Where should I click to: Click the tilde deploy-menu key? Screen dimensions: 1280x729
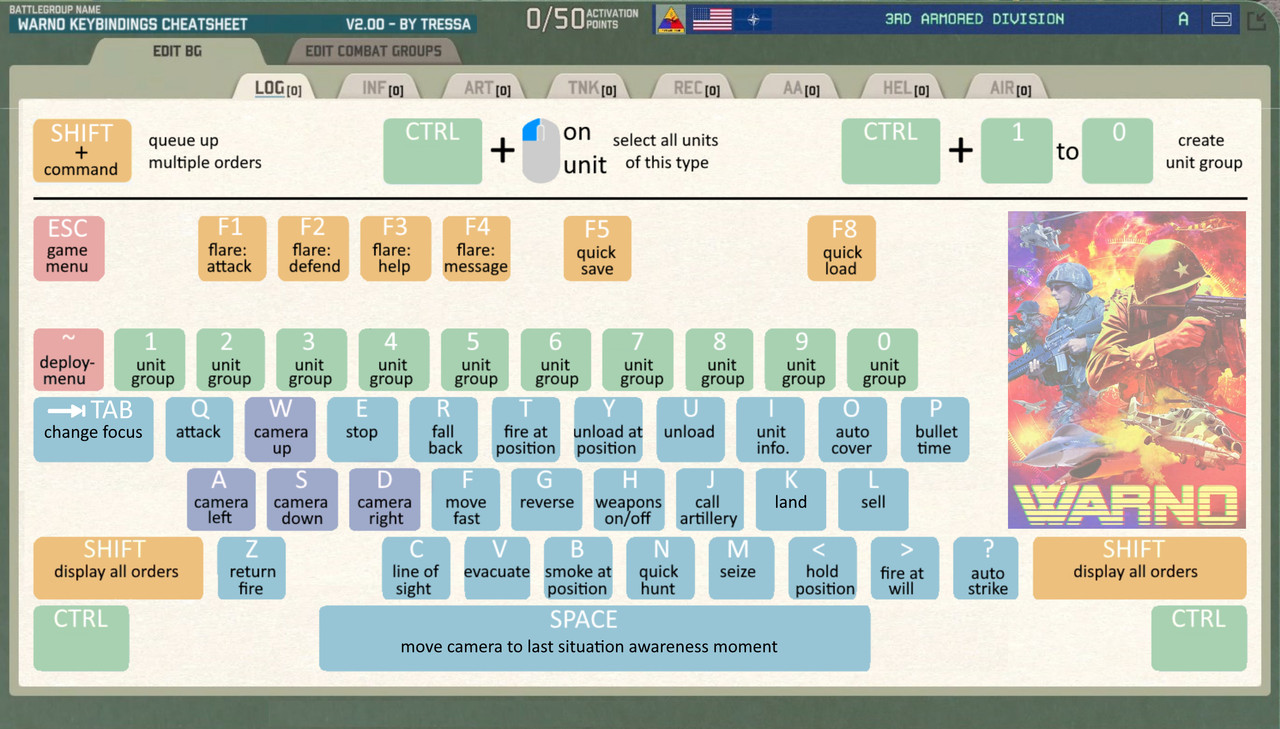coord(68,359)
